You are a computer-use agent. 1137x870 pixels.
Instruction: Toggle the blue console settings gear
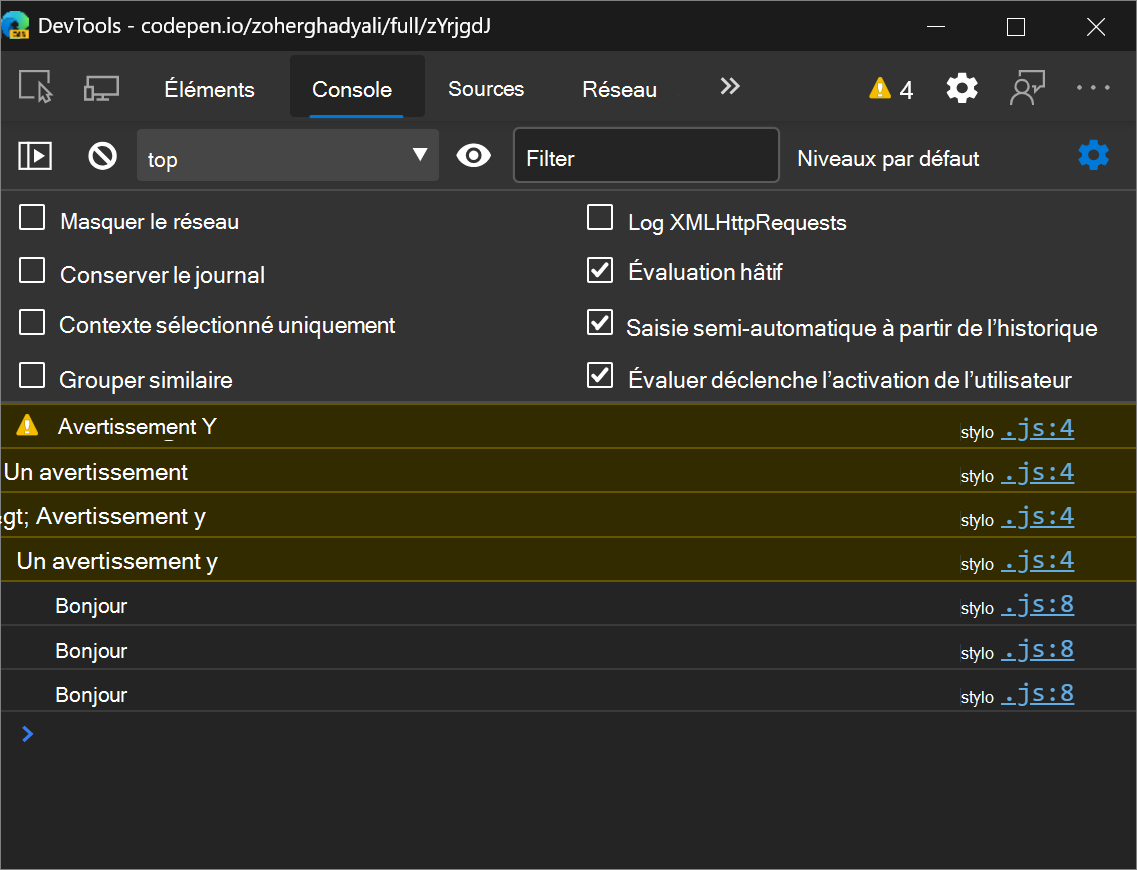coord(1093,155)
